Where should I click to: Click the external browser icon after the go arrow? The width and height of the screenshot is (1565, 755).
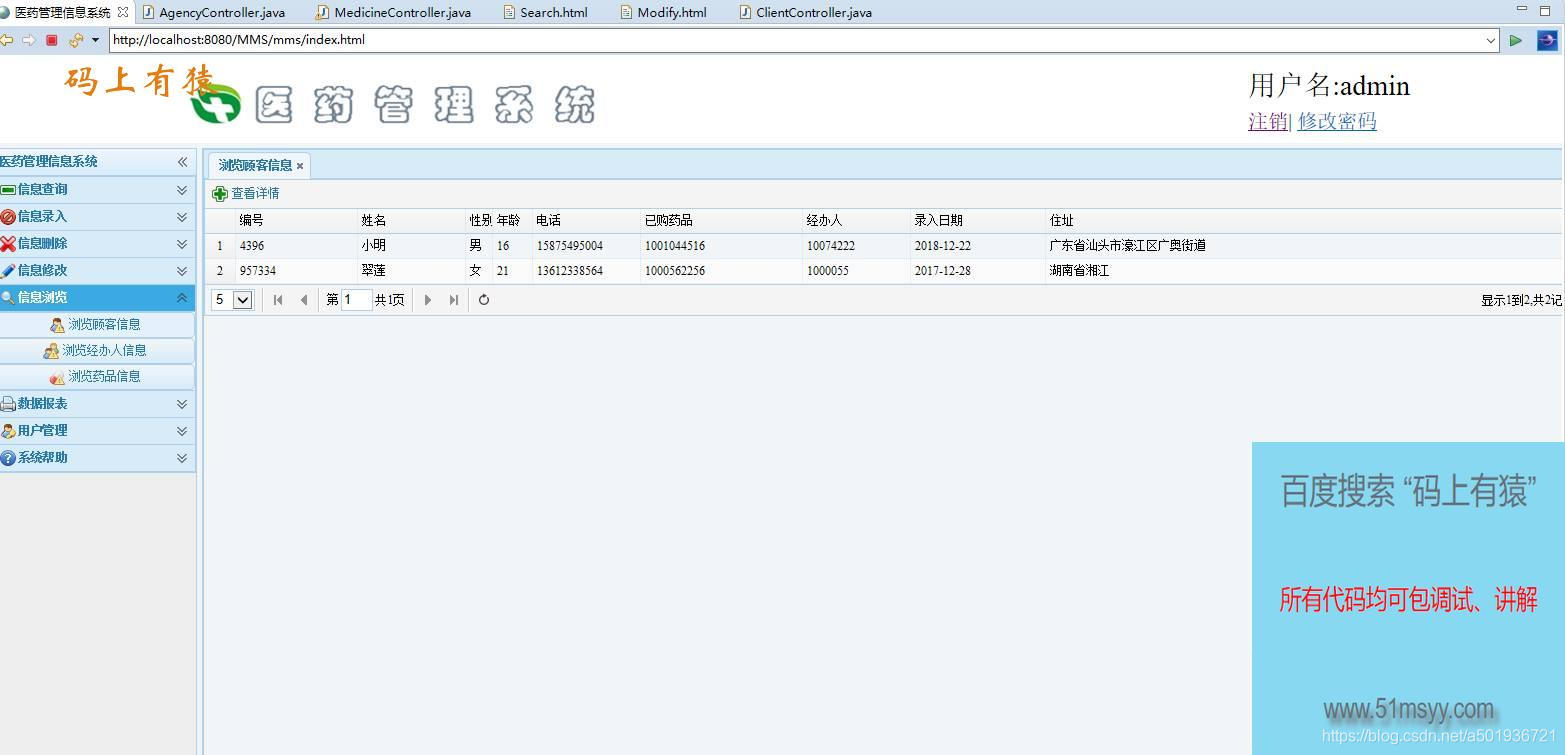click(x=1546, y=40)
